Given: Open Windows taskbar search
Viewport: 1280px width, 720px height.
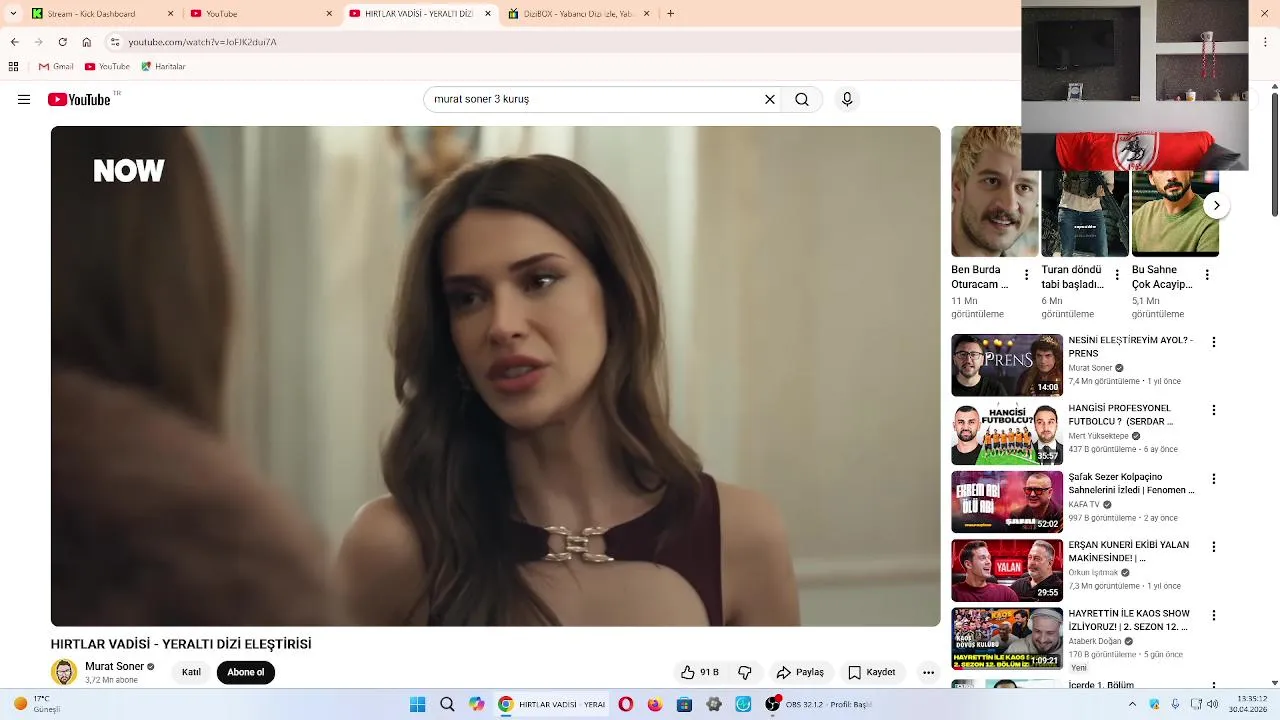Looking at the screenshot, I should coord(447,704).
